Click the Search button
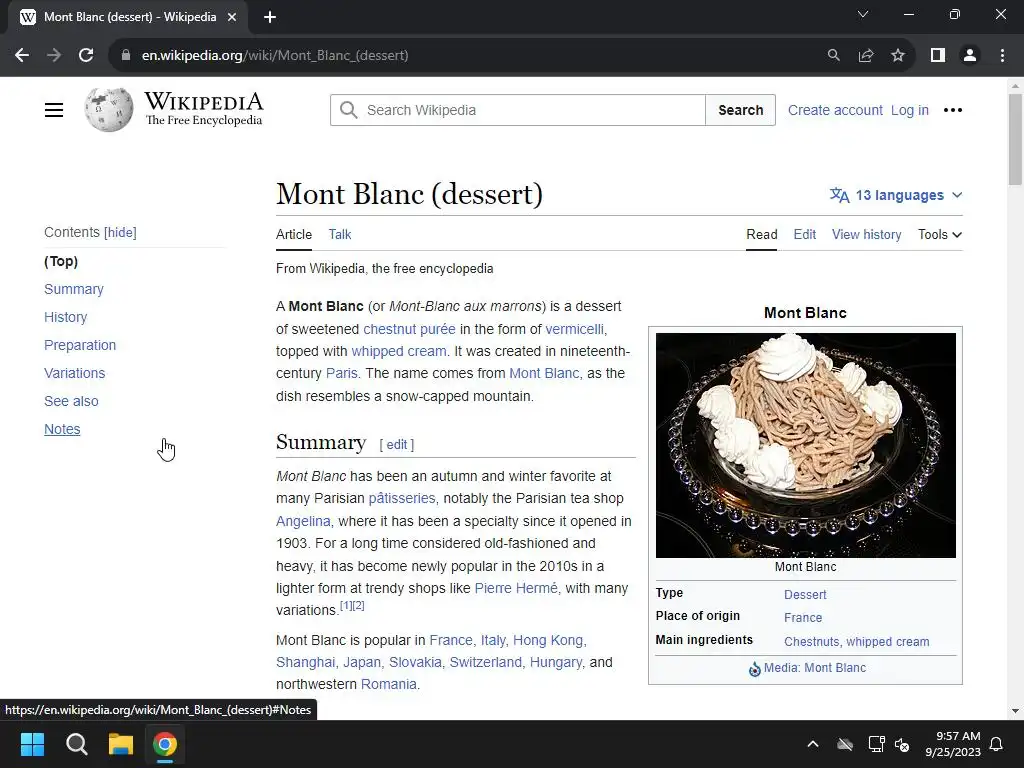 [741, 110]
